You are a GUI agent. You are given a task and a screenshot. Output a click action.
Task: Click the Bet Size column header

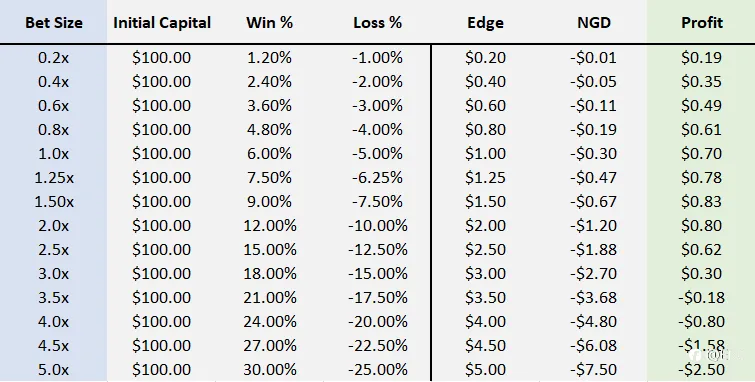coord(53,23)
